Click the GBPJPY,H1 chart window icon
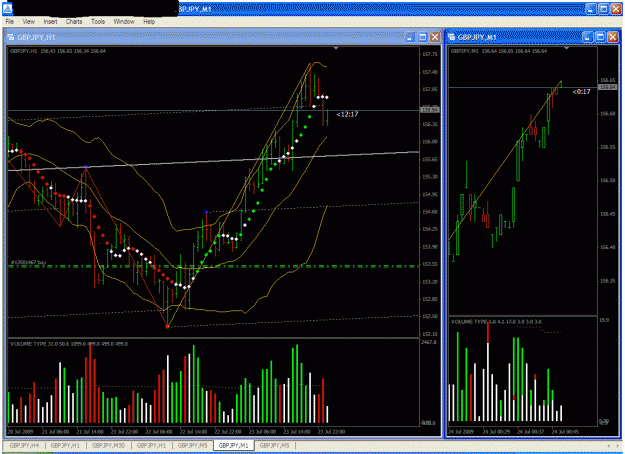 (x=11, y=37)
